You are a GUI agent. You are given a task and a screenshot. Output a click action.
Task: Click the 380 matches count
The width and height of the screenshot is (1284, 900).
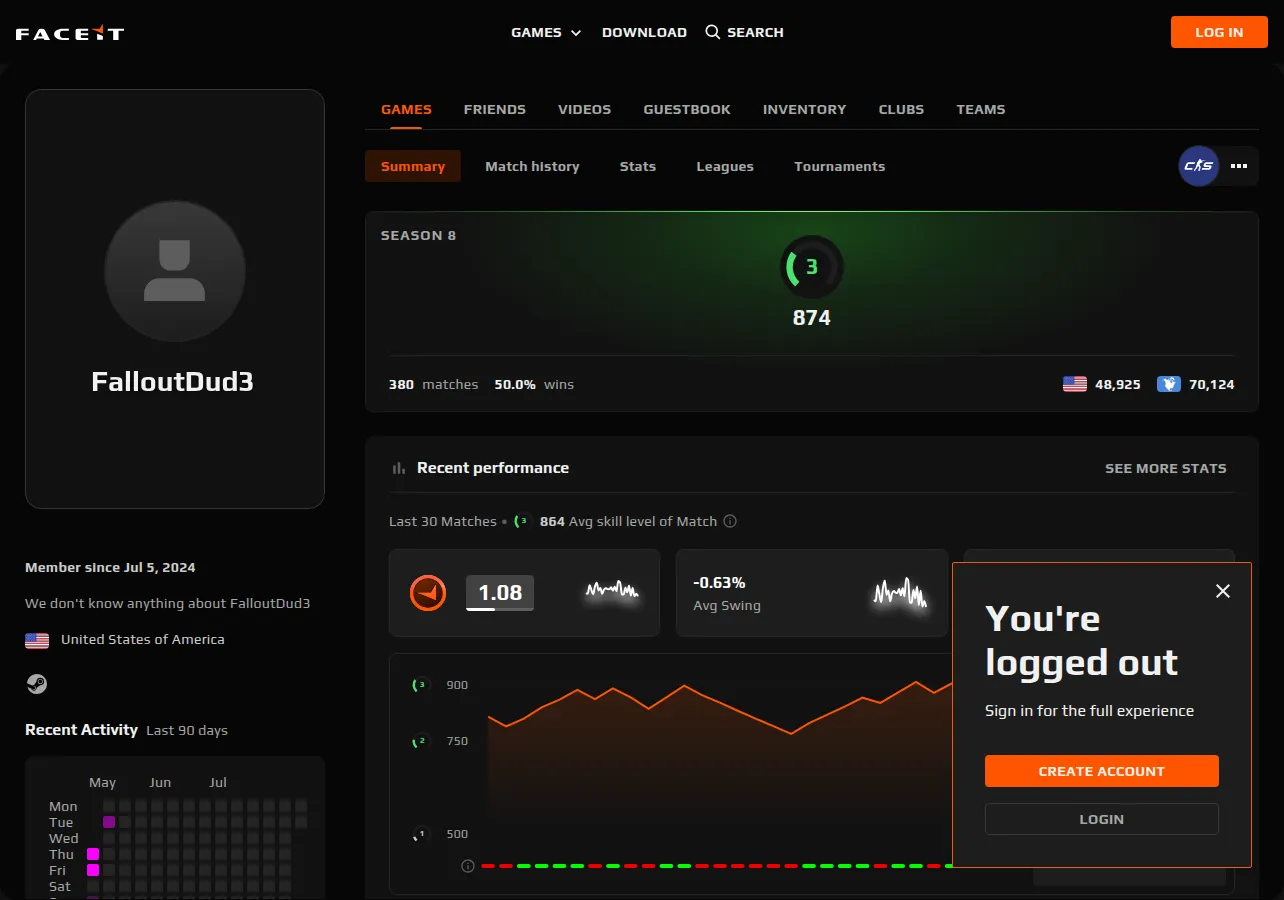point(433,384)
